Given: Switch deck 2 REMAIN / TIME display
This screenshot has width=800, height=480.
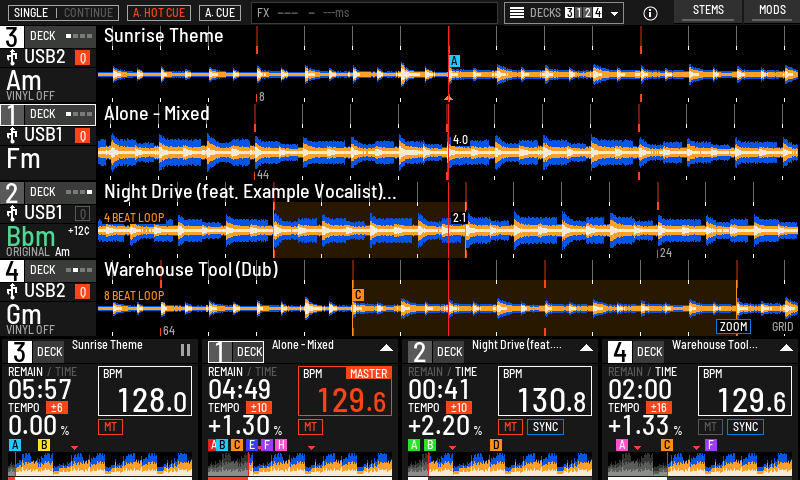Looking at the screenshot, I should click(x=442, y=372).
